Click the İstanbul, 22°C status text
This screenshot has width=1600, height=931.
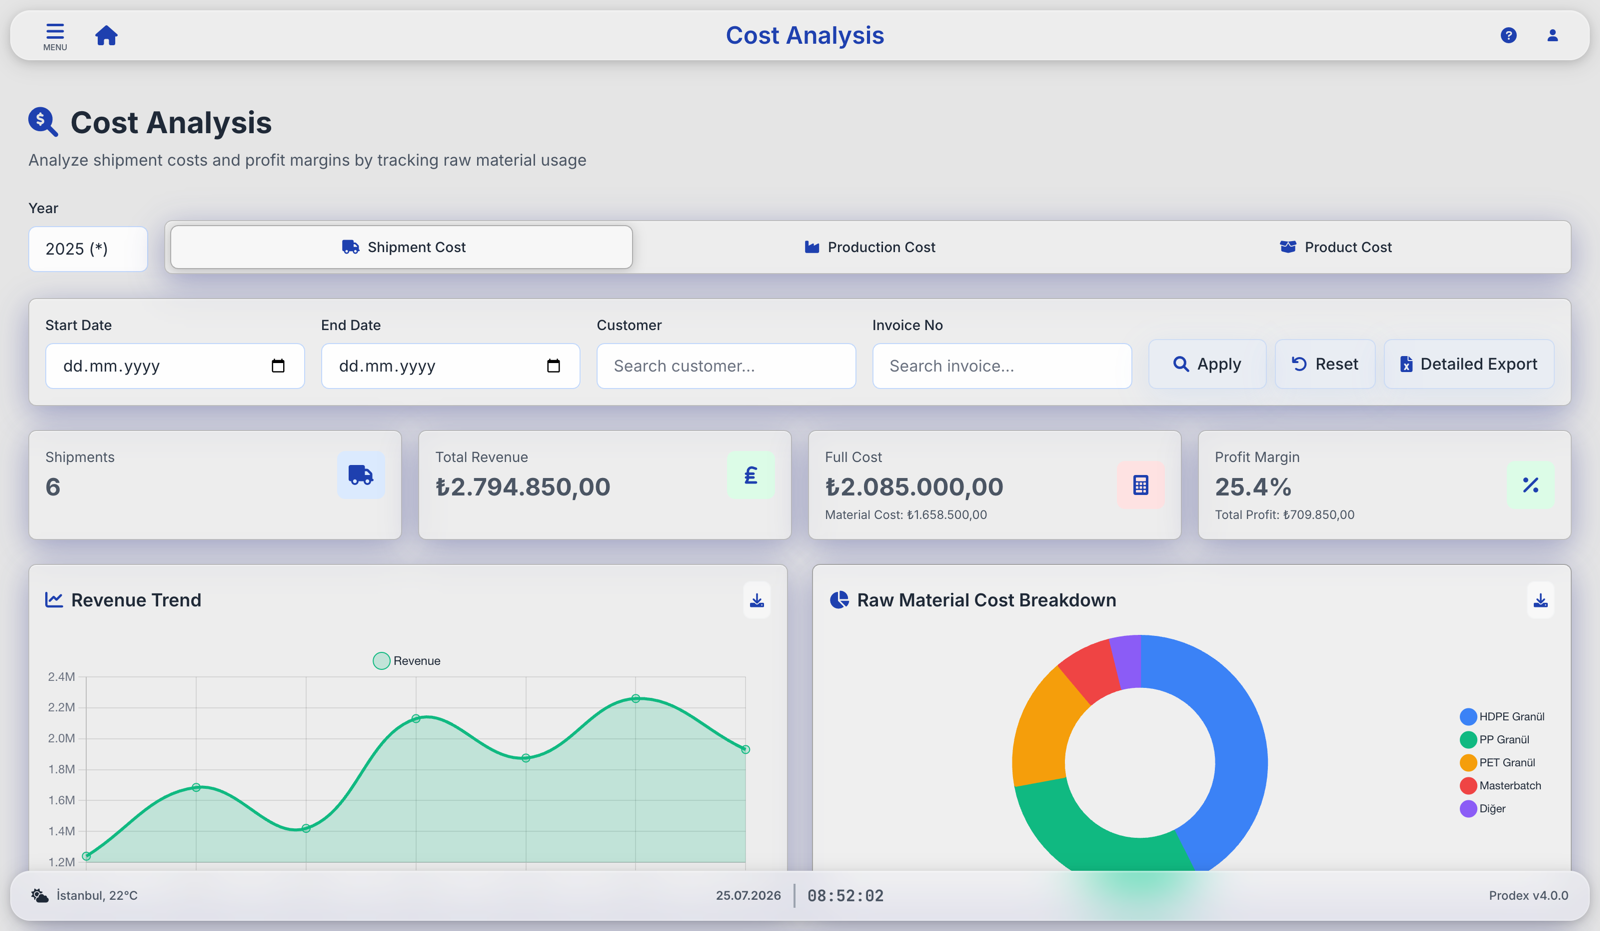(x=97, y=895)
